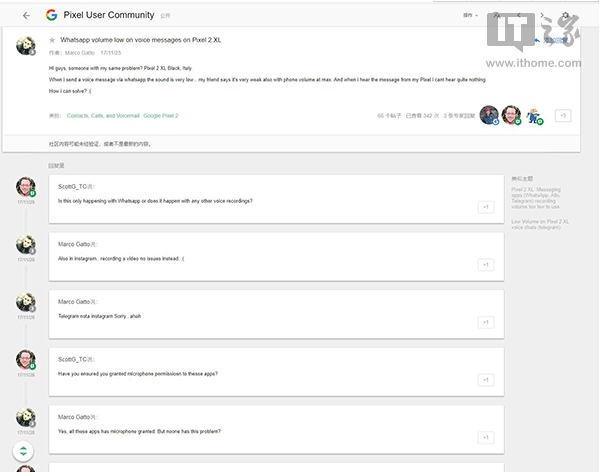Screen dimensions: 600x476
Task: Click the topic title about Whatsapp volume
Action: (x=141, y=40)
